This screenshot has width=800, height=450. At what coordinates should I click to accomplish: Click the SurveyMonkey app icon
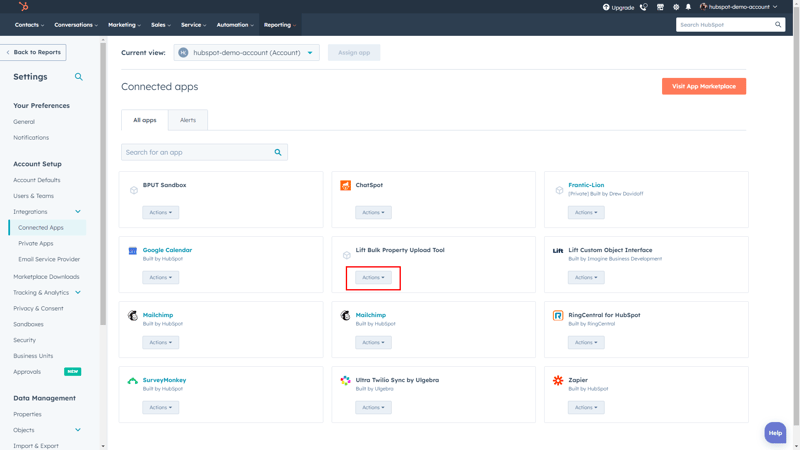(x=133, y=381)
